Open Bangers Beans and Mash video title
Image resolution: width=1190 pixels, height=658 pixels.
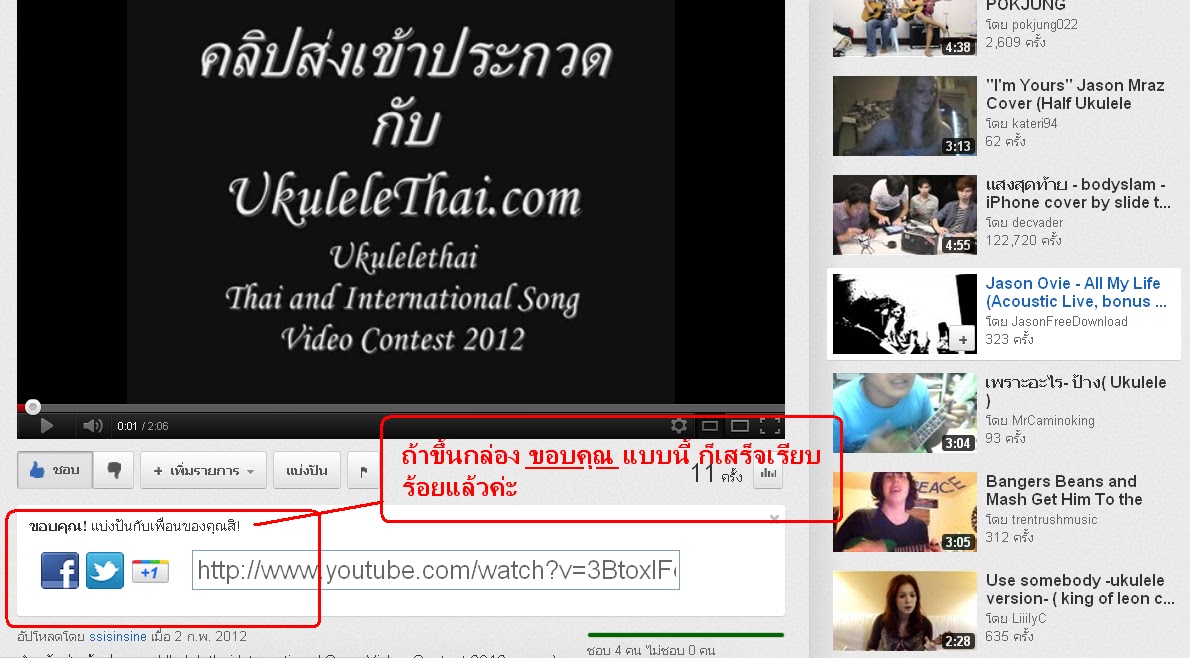(x=1063, y=490)
